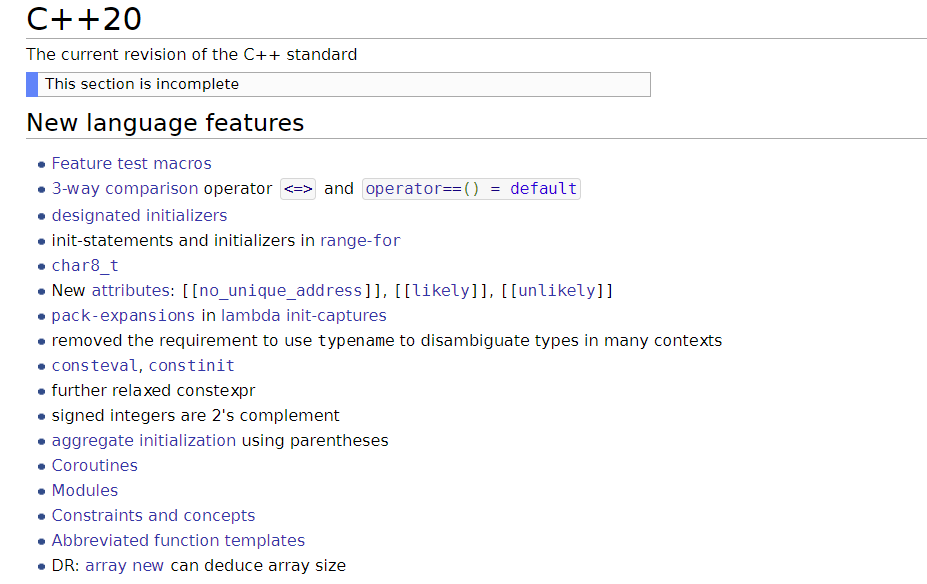The width and height of the screenshot is (927, 584).
Task: Click the attributes link
Action: pos(131,291)
